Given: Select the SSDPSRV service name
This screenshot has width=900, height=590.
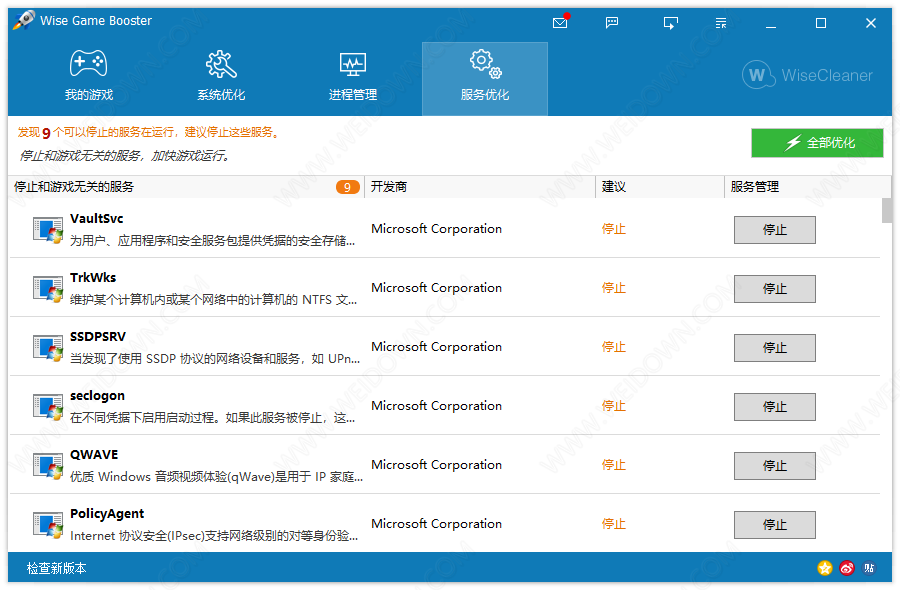Looking at the screenshot, I should 98,337.
